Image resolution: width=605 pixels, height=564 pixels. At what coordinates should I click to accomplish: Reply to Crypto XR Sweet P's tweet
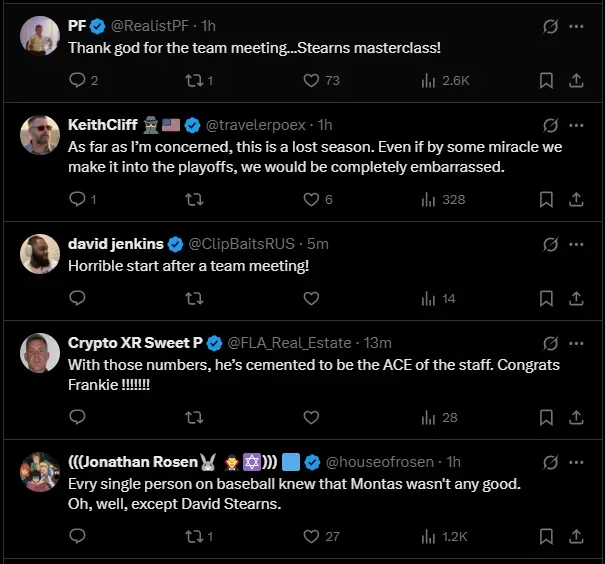[78, 417]
